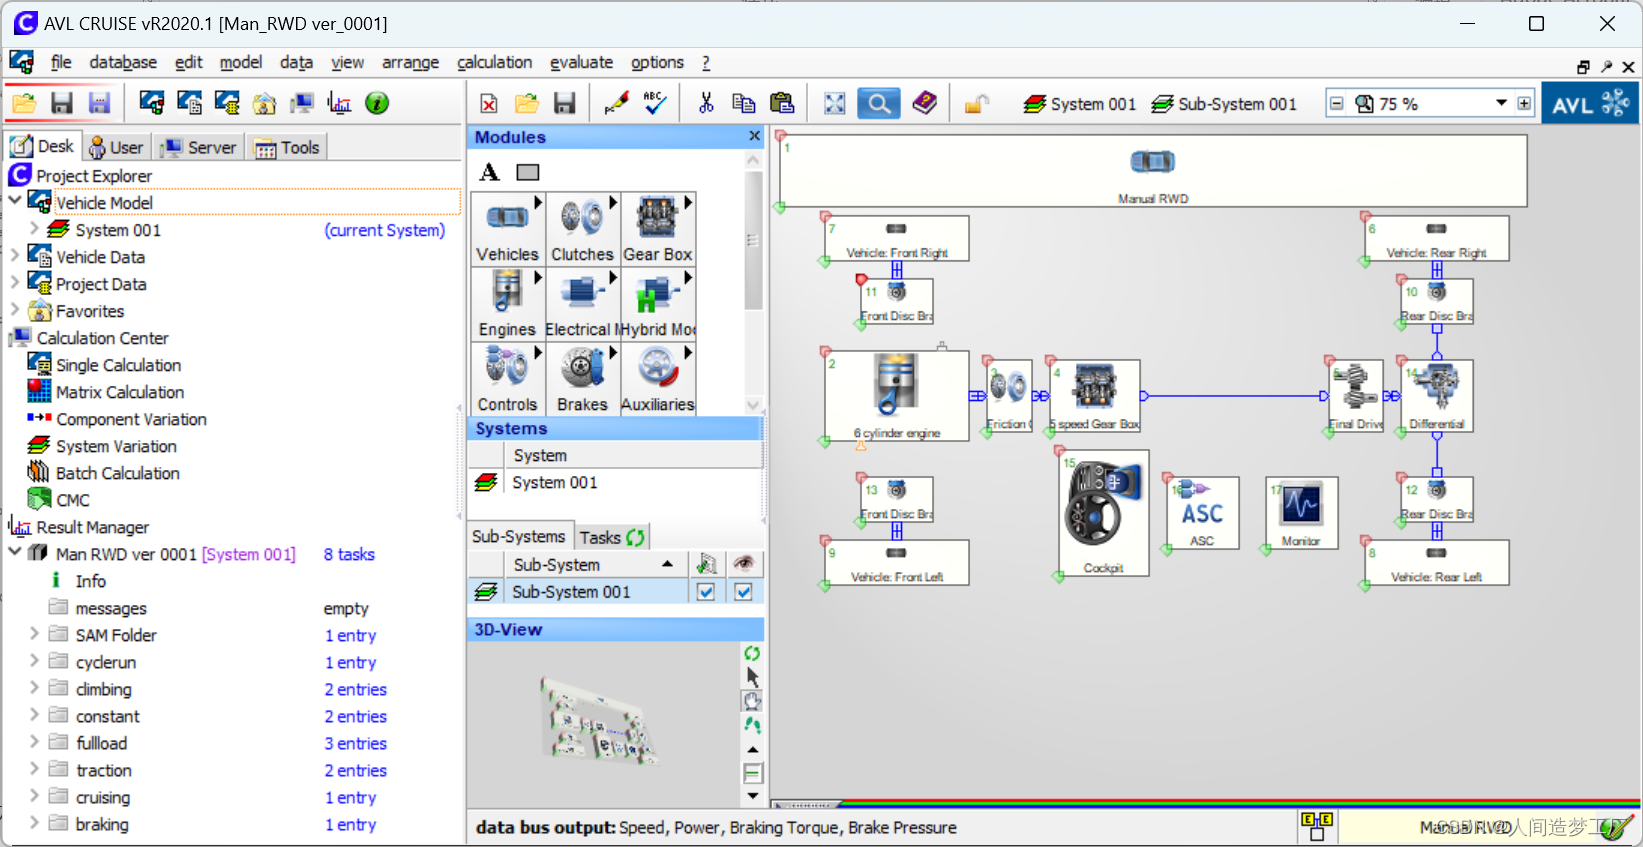
Task: Select Single Calculation in Calculation Center
Action: [x=118, y=365]
